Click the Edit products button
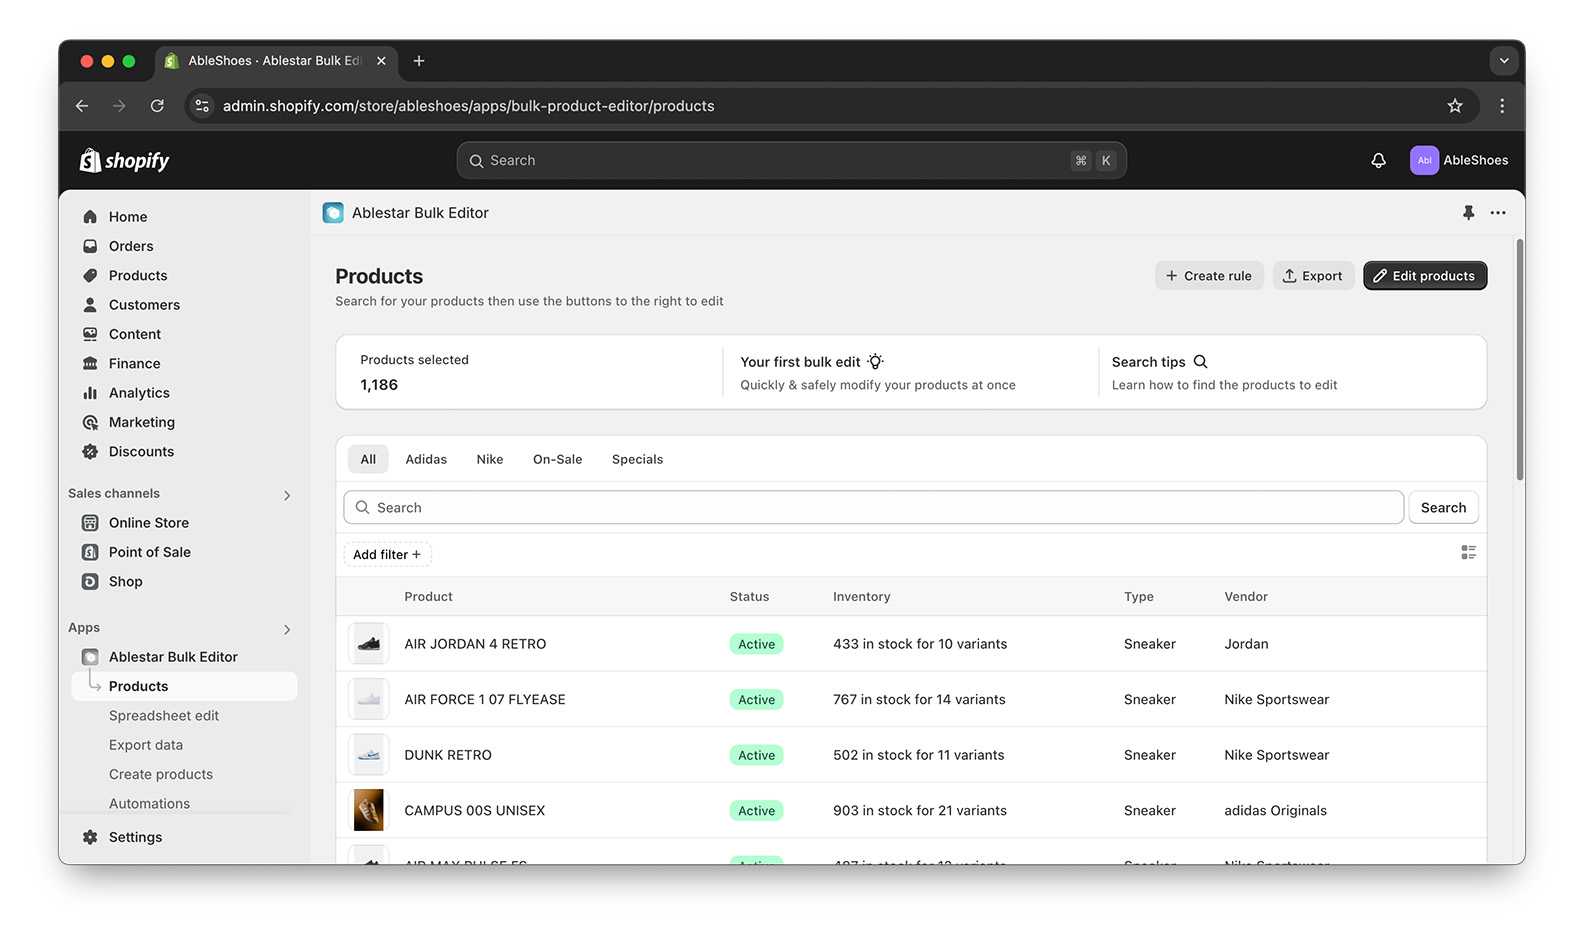 click(x=1425, y=276)
